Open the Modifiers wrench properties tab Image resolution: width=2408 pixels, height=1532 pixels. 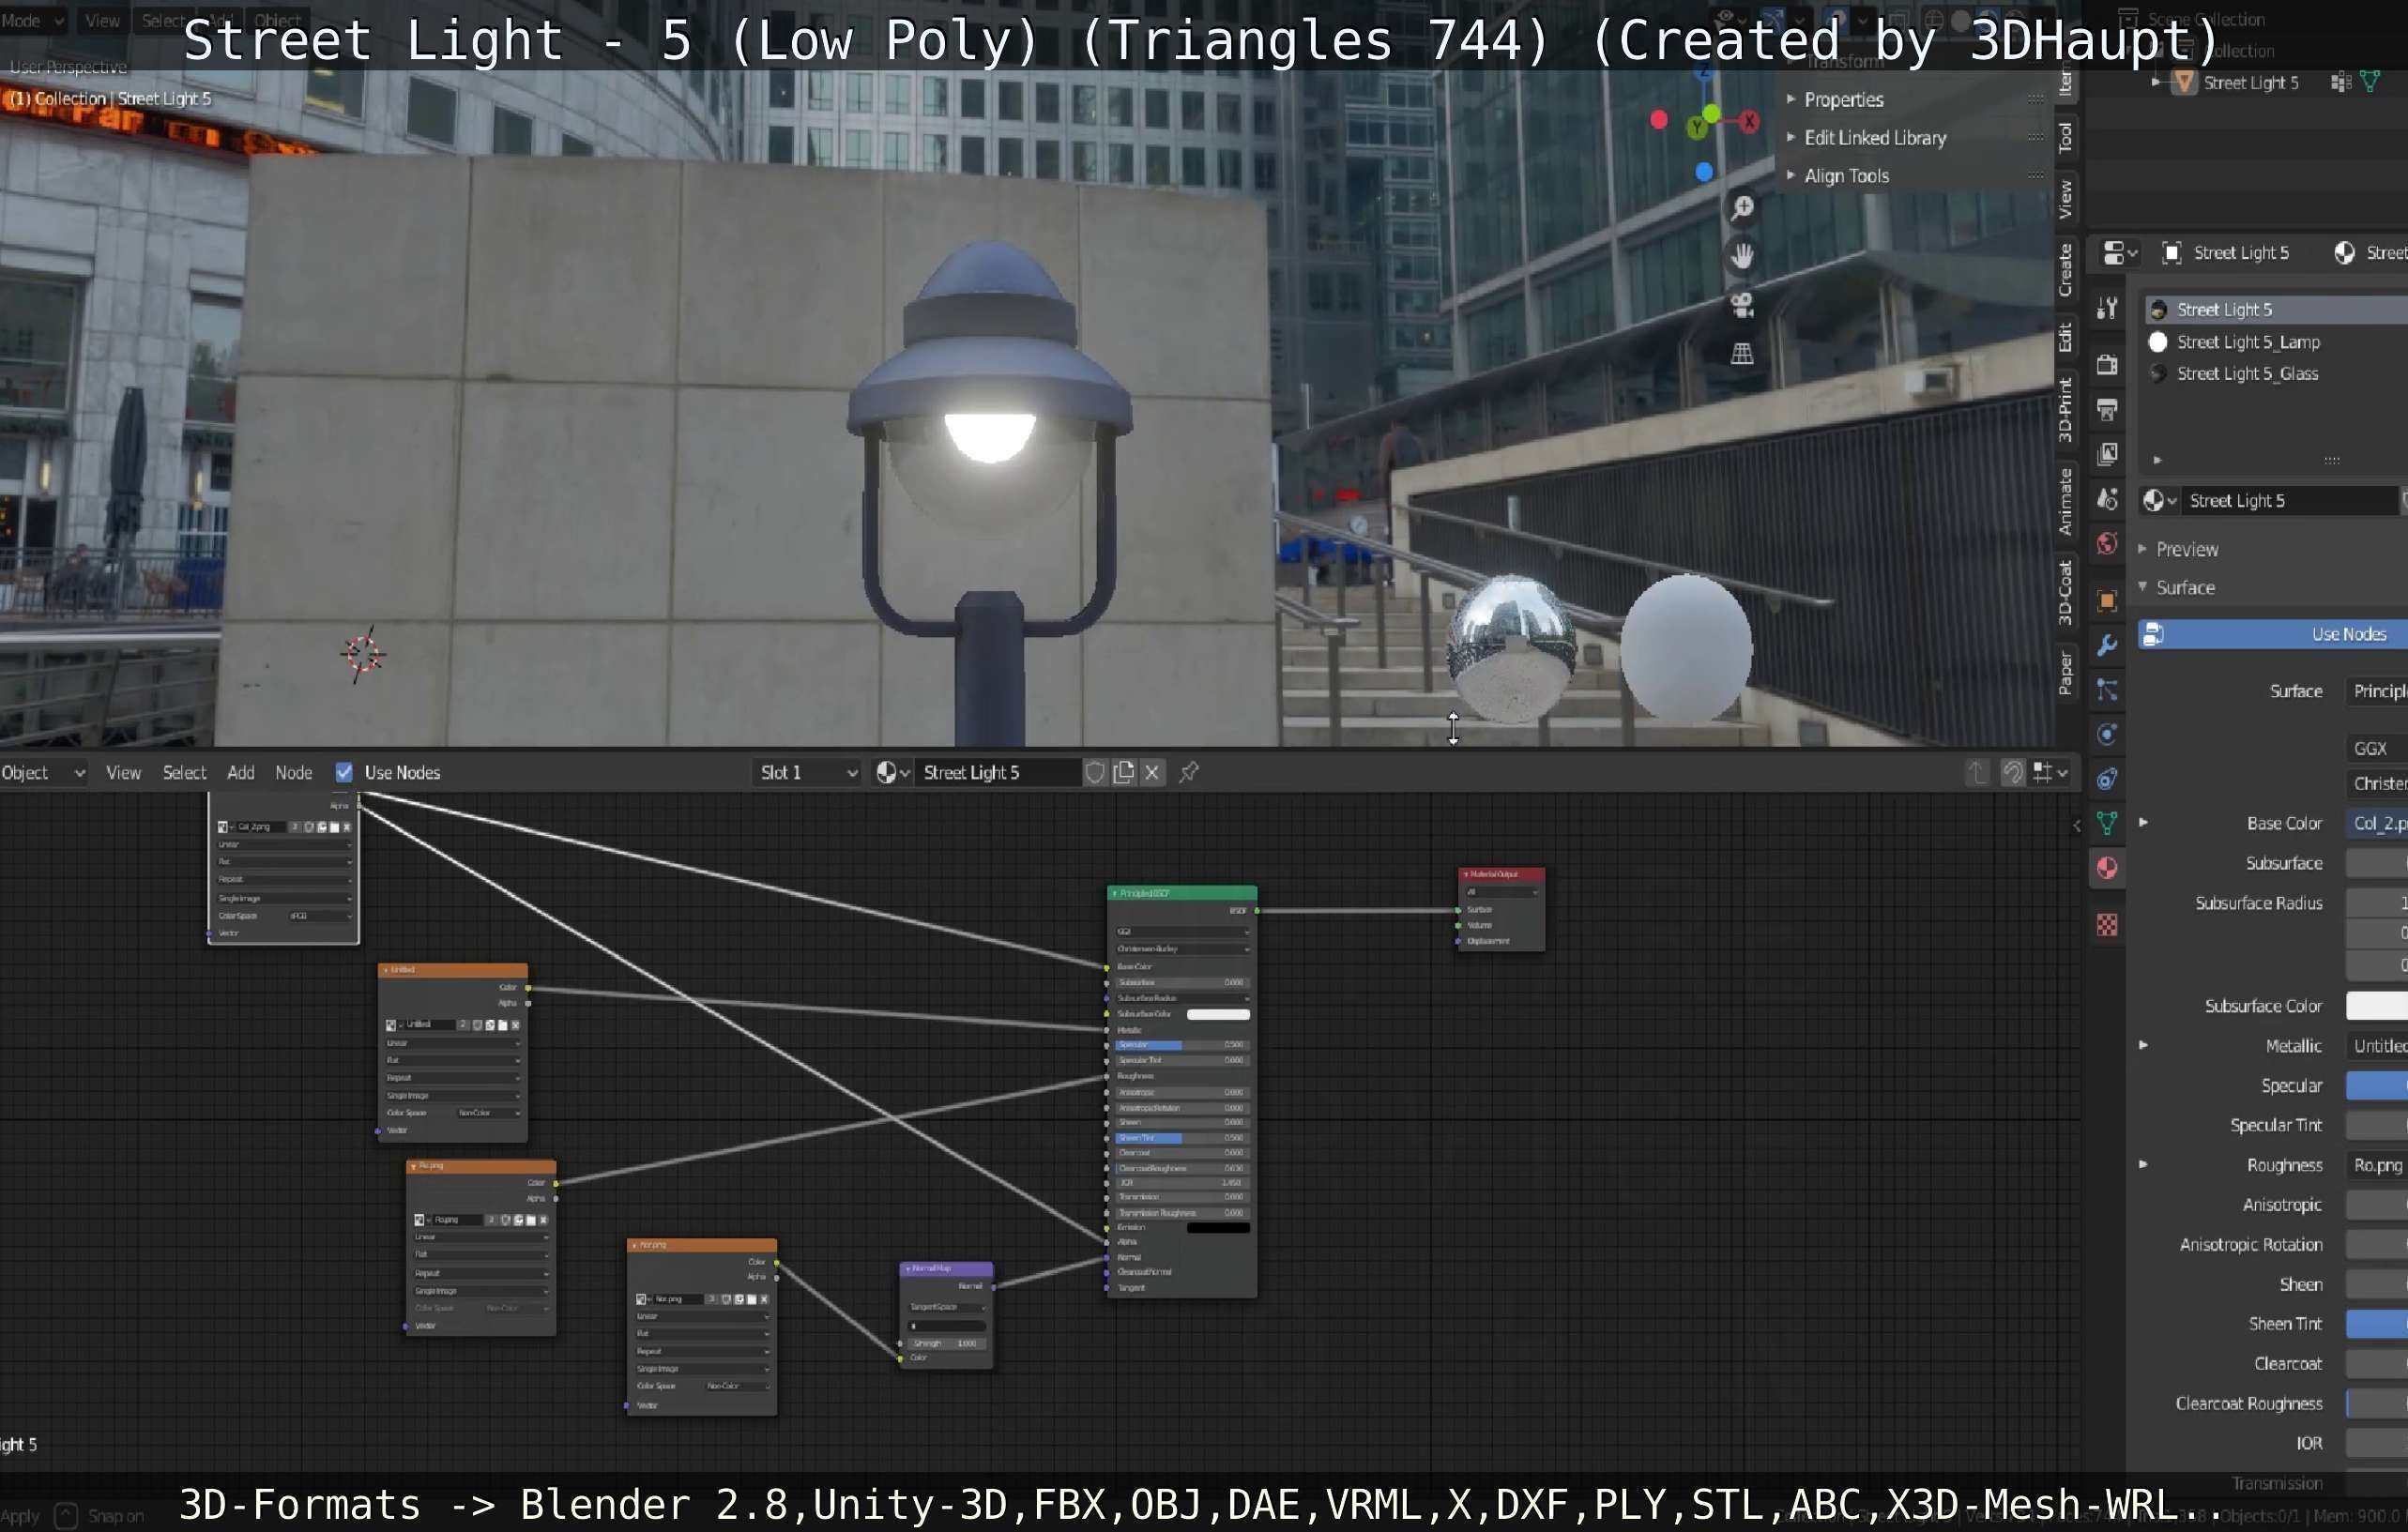(2107, 645)
